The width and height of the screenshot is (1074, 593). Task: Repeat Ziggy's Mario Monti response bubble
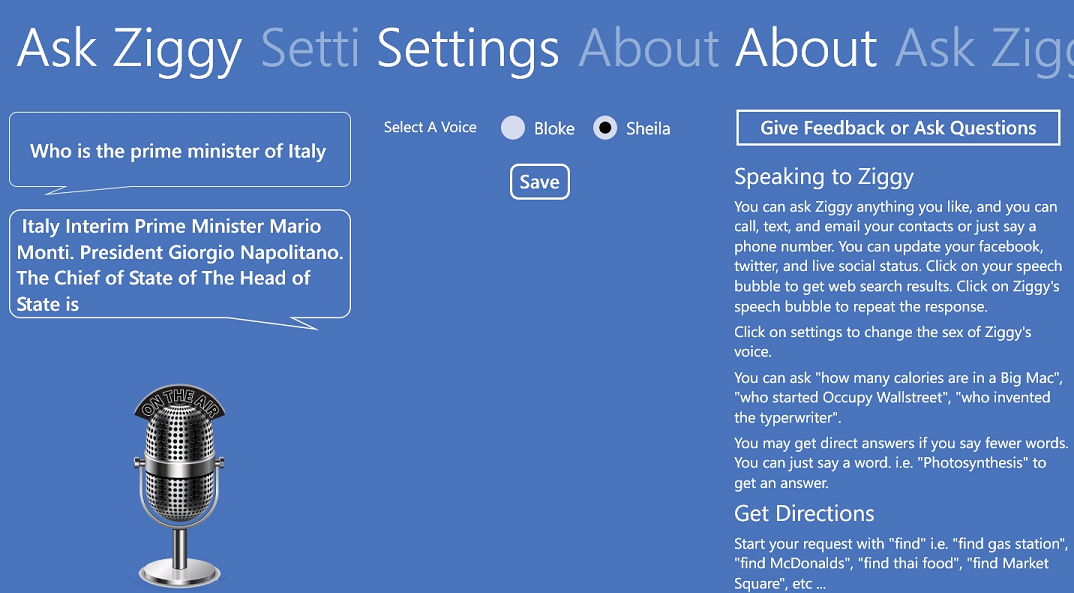point(179,264)
